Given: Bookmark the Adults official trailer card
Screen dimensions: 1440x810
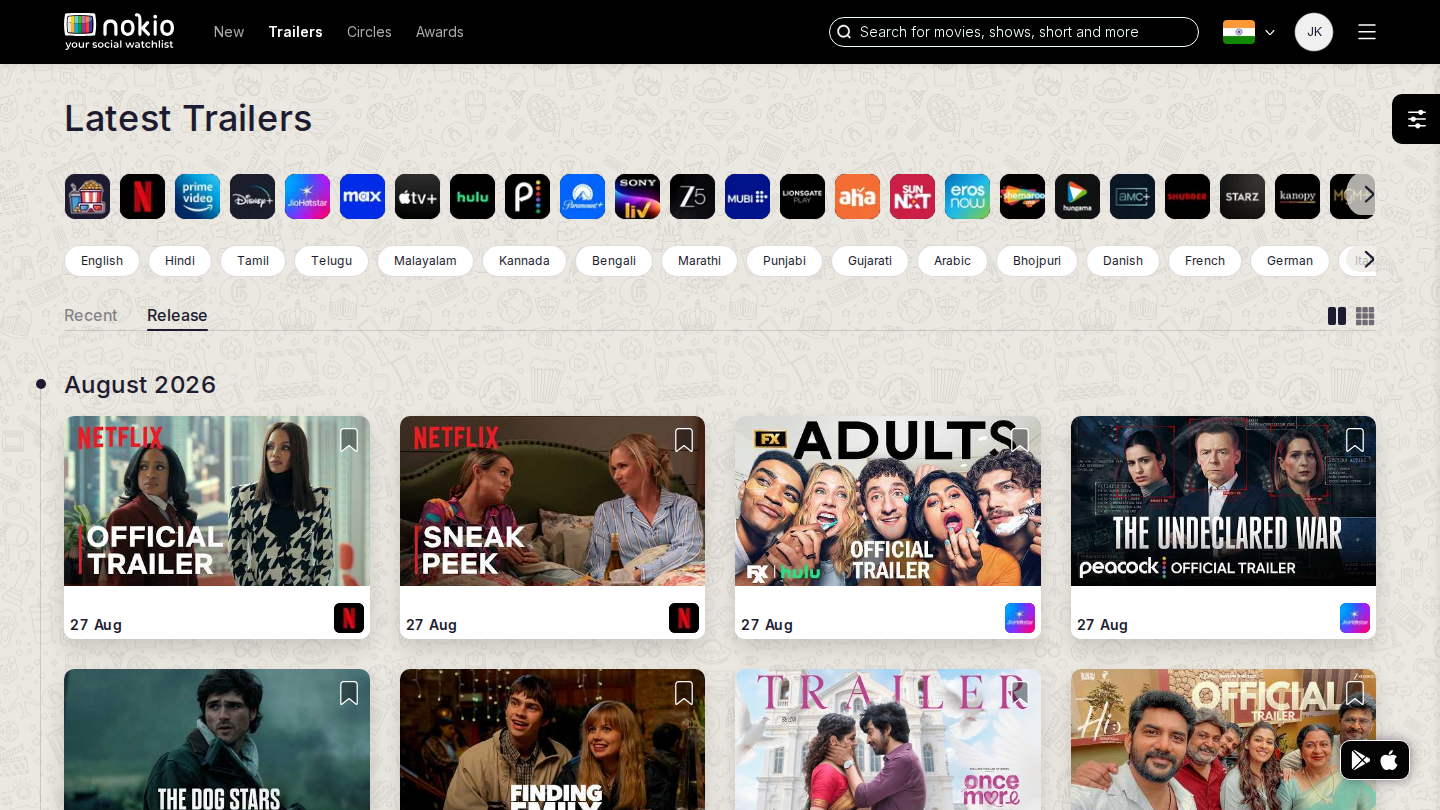Looking at the screenshot, I should (x=1020, y=440).
